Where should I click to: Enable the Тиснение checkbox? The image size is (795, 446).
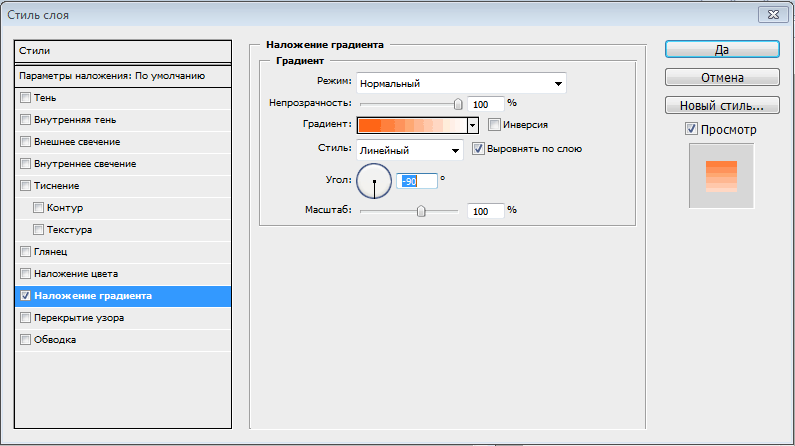(25, 185)
